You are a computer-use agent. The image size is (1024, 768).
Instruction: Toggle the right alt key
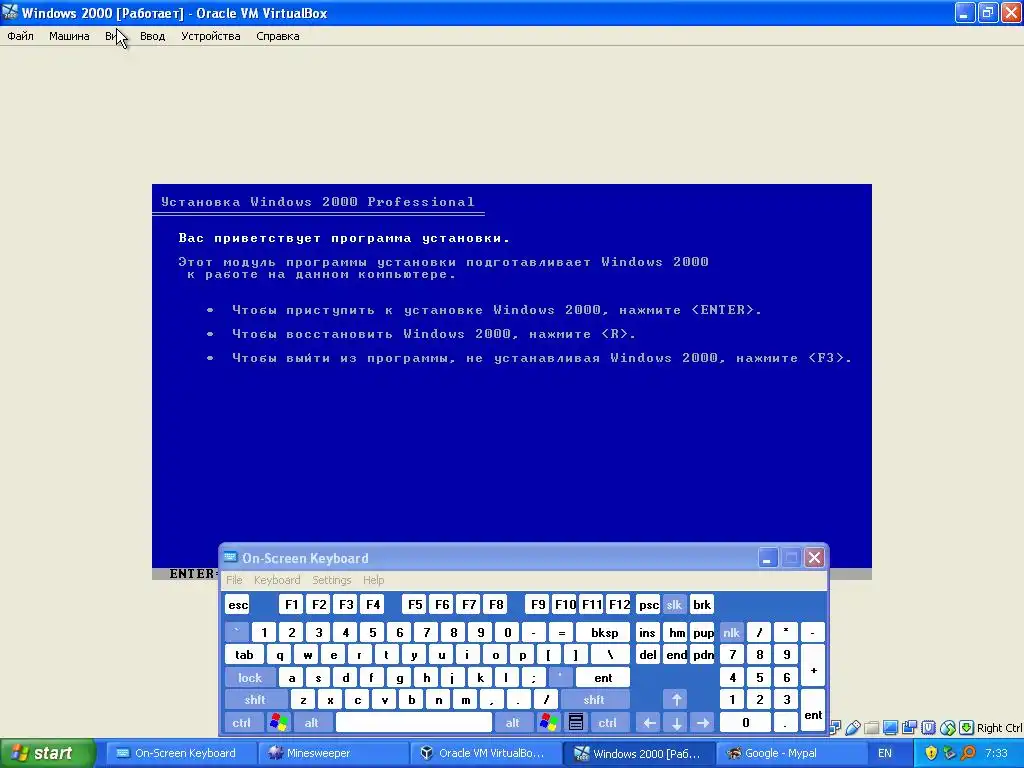click(x=513, y=722)
